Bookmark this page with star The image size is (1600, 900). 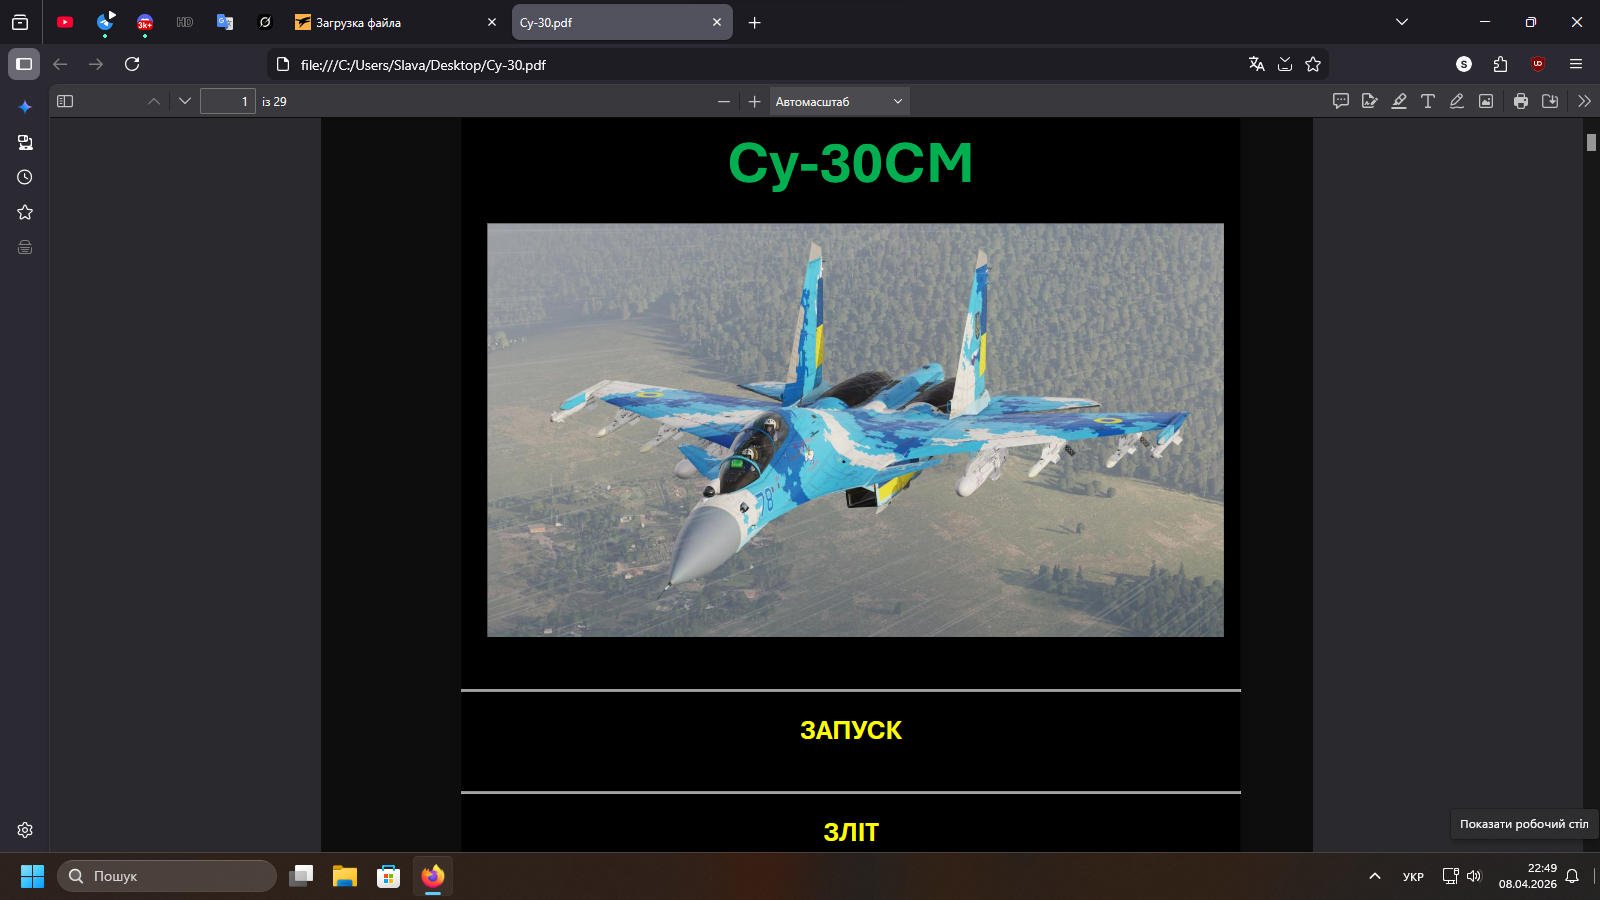[x=1313, y=64]
